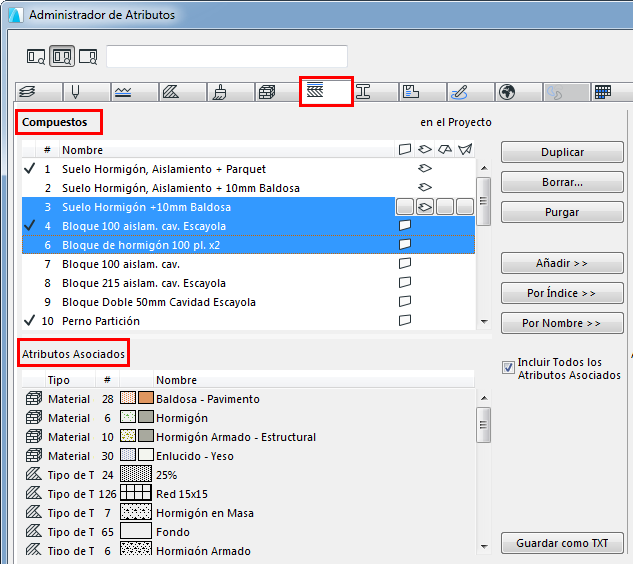The height and width of the screenshot is (564, 633).
Task: Select Bloque 215 aislam. cav. Escayola
Action: [248, 283]
